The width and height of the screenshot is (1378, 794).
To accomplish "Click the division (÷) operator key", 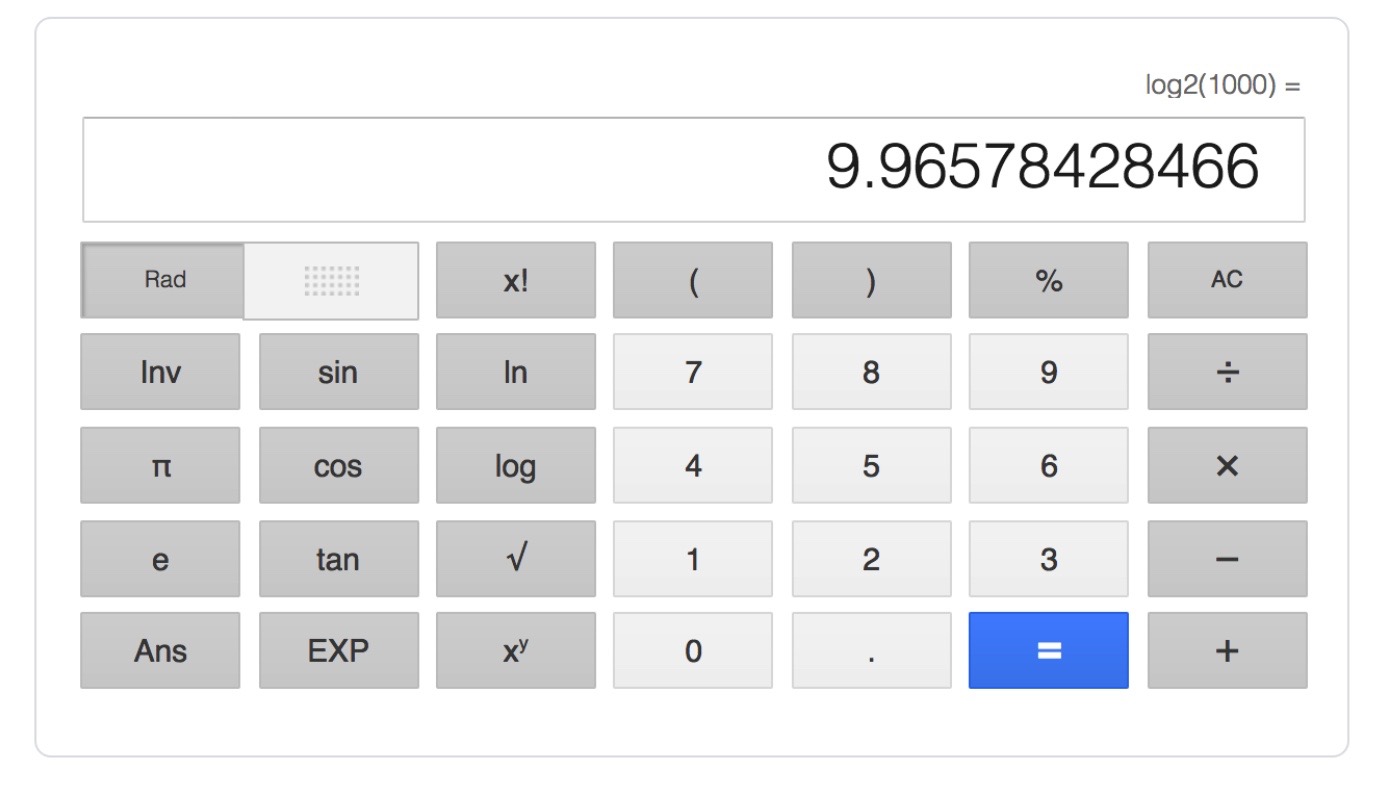I will tap(1226, 372).
